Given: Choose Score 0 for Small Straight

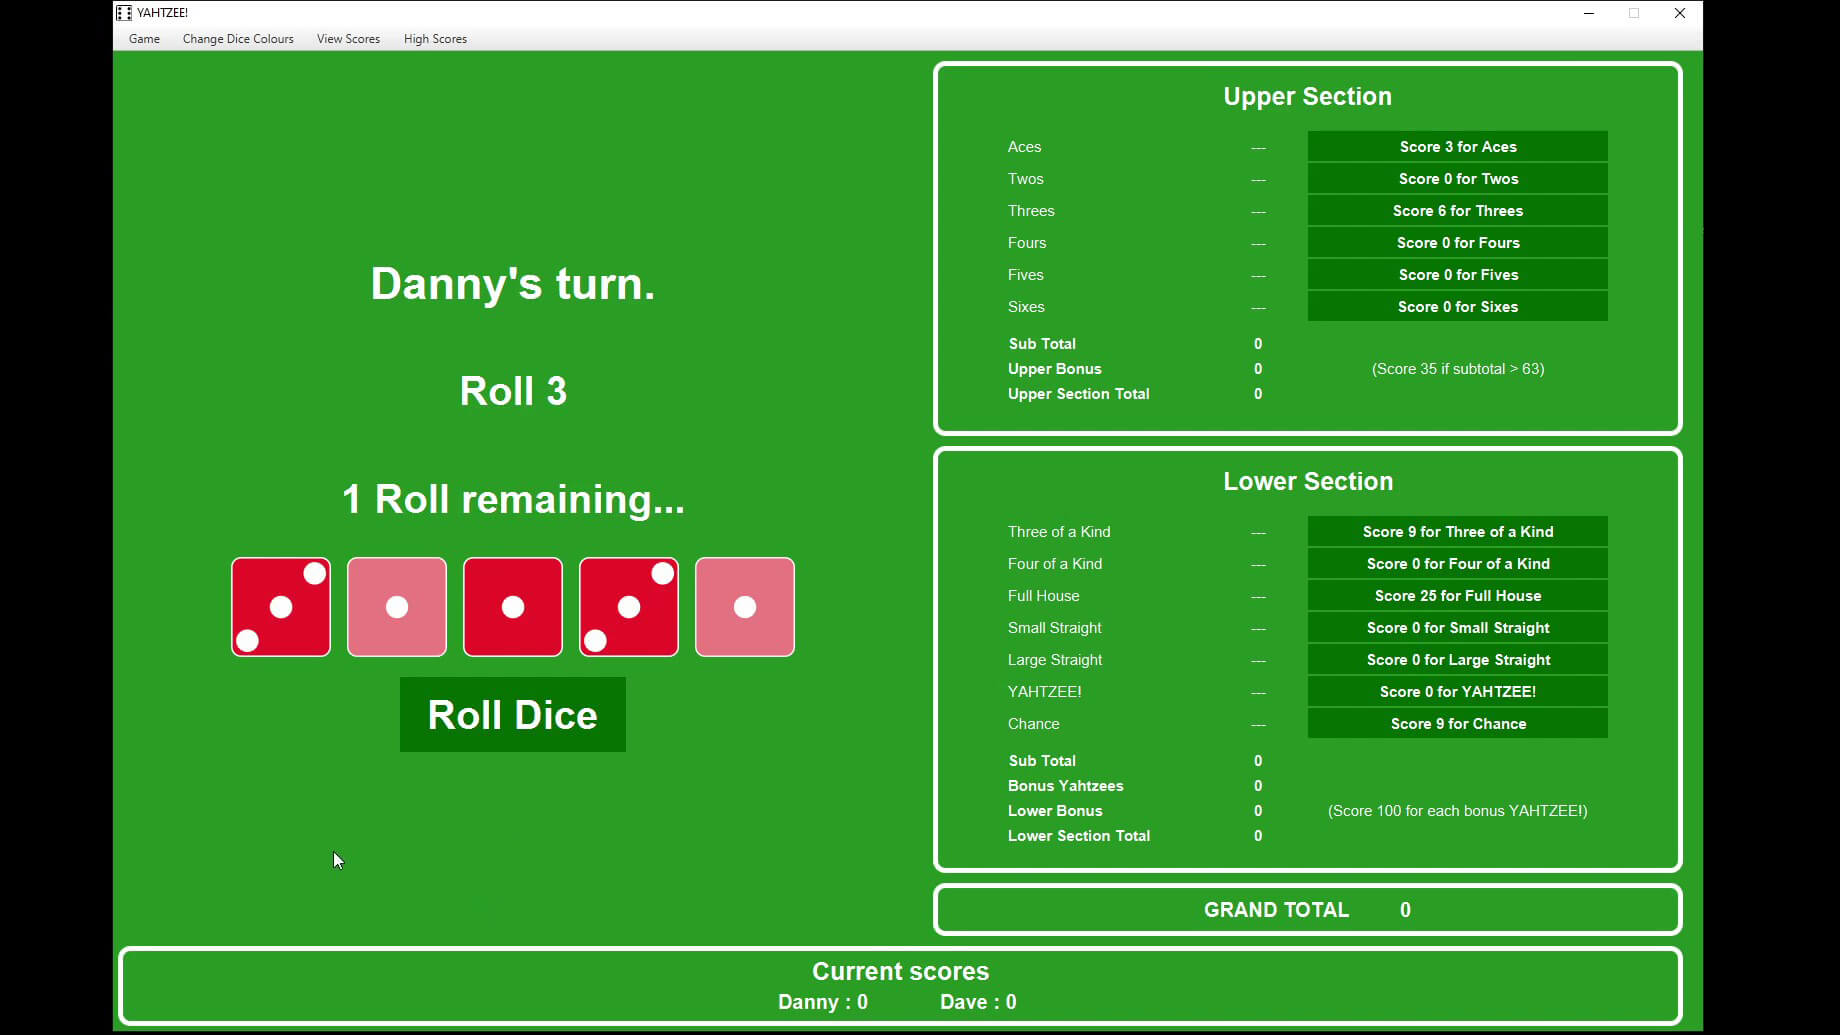Looking at the screenshot, I should click(1457, 628).
